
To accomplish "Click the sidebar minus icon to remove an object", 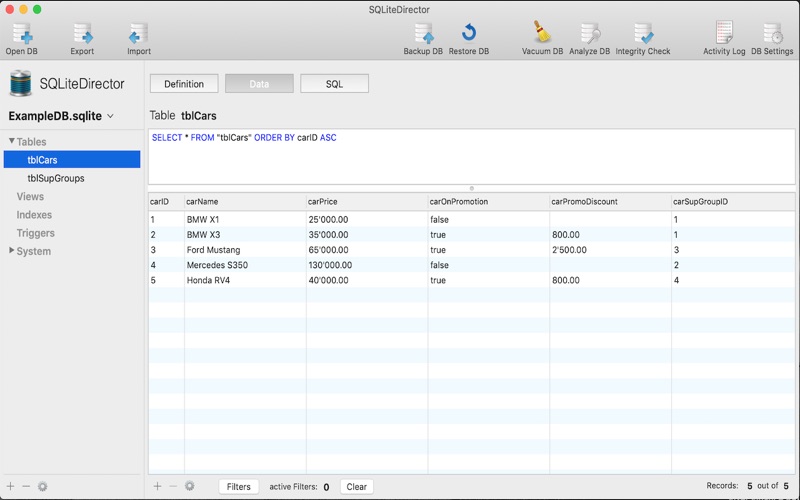I will tap(26, 486).
